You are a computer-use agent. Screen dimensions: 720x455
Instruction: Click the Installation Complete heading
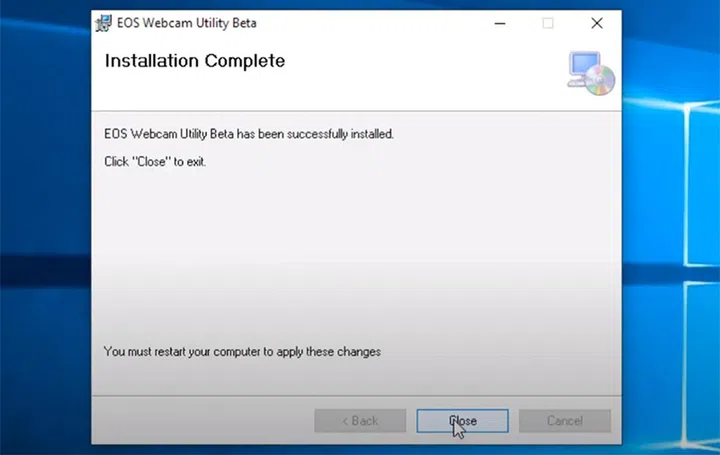pos(195,61)
